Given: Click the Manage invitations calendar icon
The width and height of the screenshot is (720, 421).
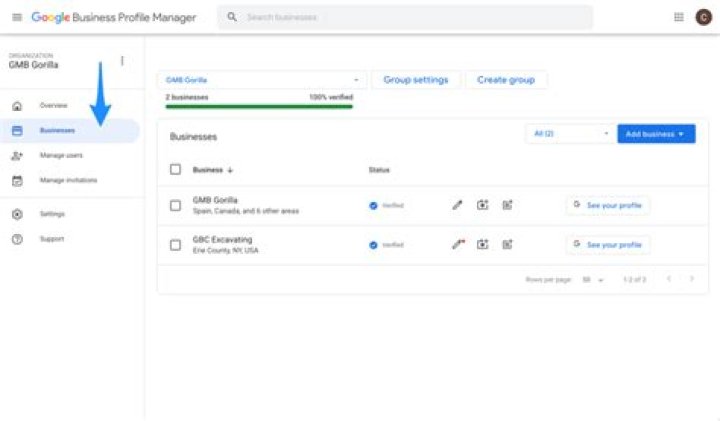Looking at the screenshot, I should [x=17, y=180].
